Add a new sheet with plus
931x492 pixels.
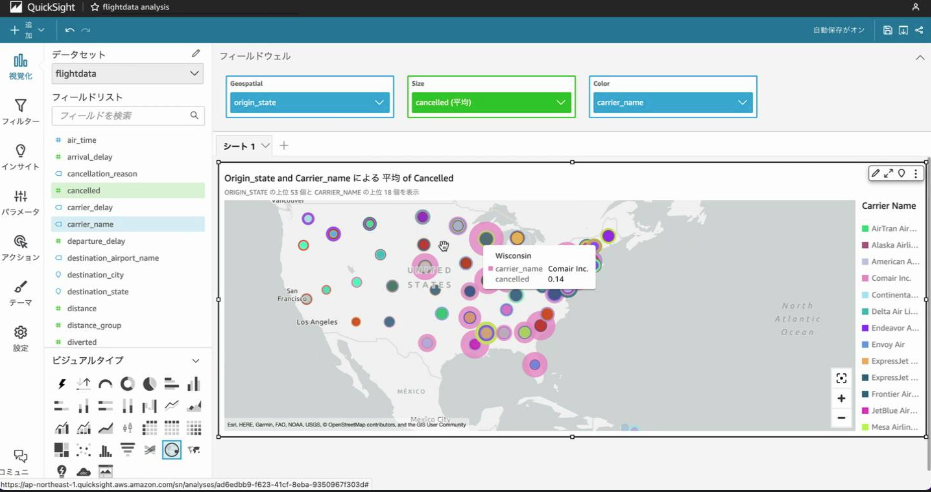coord(284,145)
